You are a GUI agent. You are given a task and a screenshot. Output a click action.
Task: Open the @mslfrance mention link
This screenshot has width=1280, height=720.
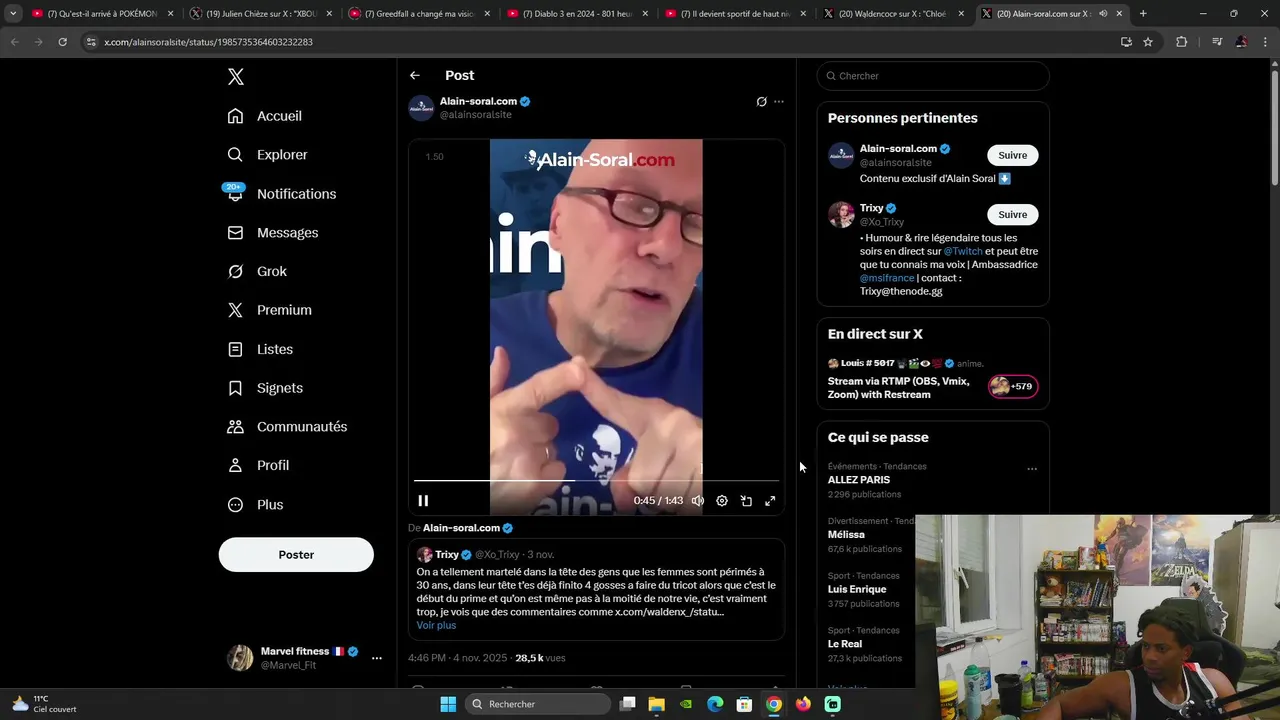[x=887, y=278]
